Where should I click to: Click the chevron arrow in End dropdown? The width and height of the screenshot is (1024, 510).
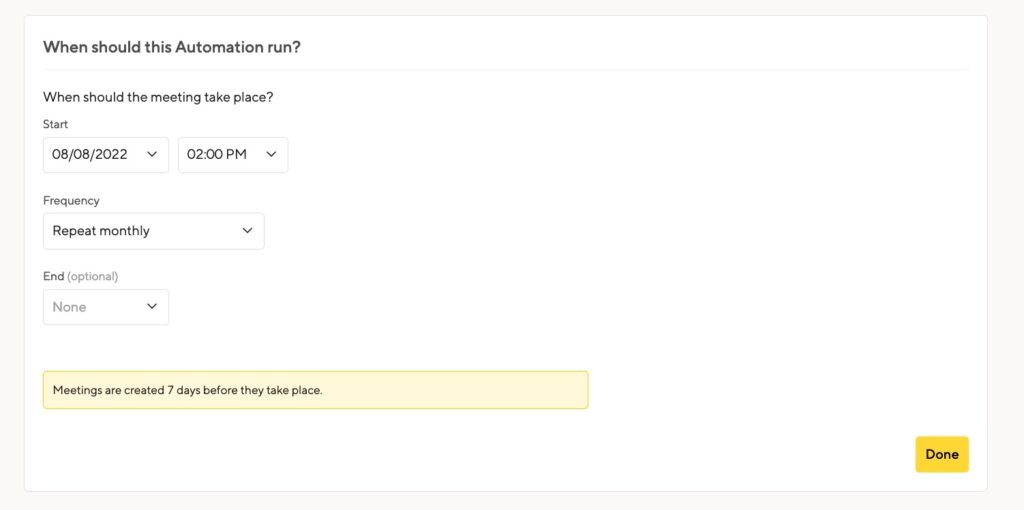click(152, 306)
